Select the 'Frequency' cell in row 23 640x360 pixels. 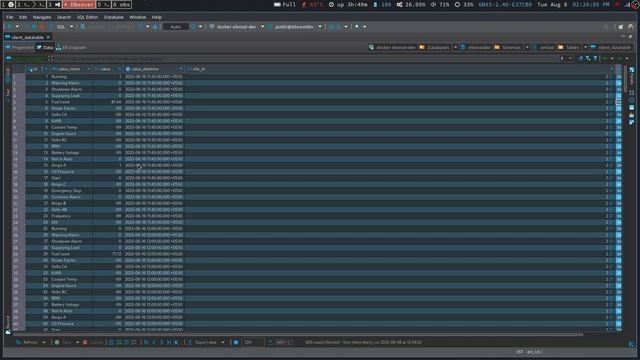point(71,216)
